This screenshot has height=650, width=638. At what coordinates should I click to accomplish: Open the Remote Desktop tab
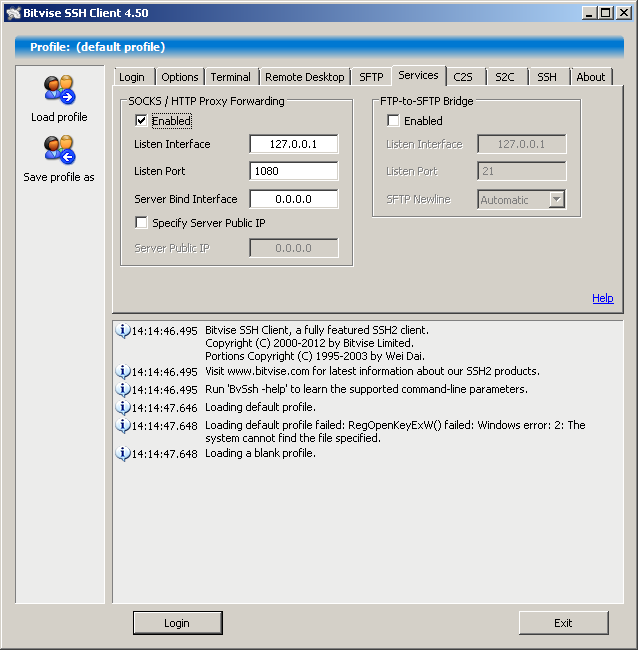coord(305,77)
